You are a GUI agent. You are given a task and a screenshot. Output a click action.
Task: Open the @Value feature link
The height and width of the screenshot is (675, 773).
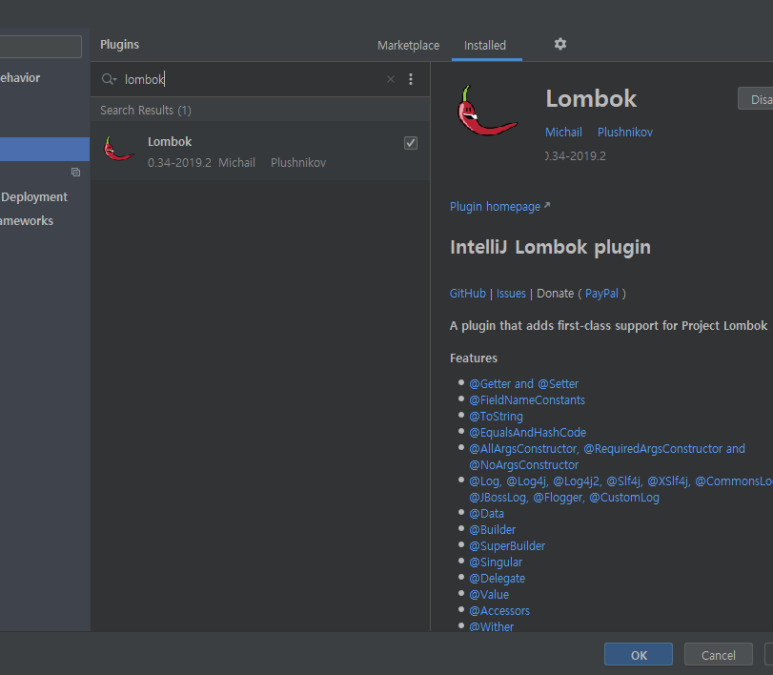tap(489, 595)
